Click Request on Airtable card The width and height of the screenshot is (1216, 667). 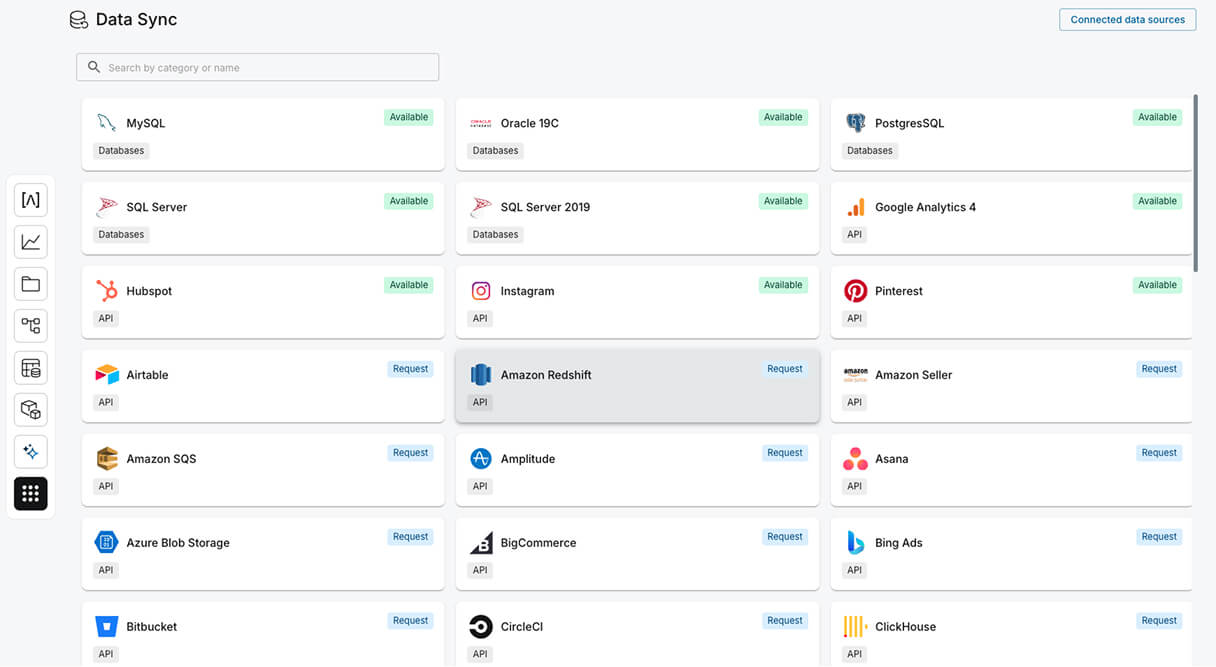[410, 369]
